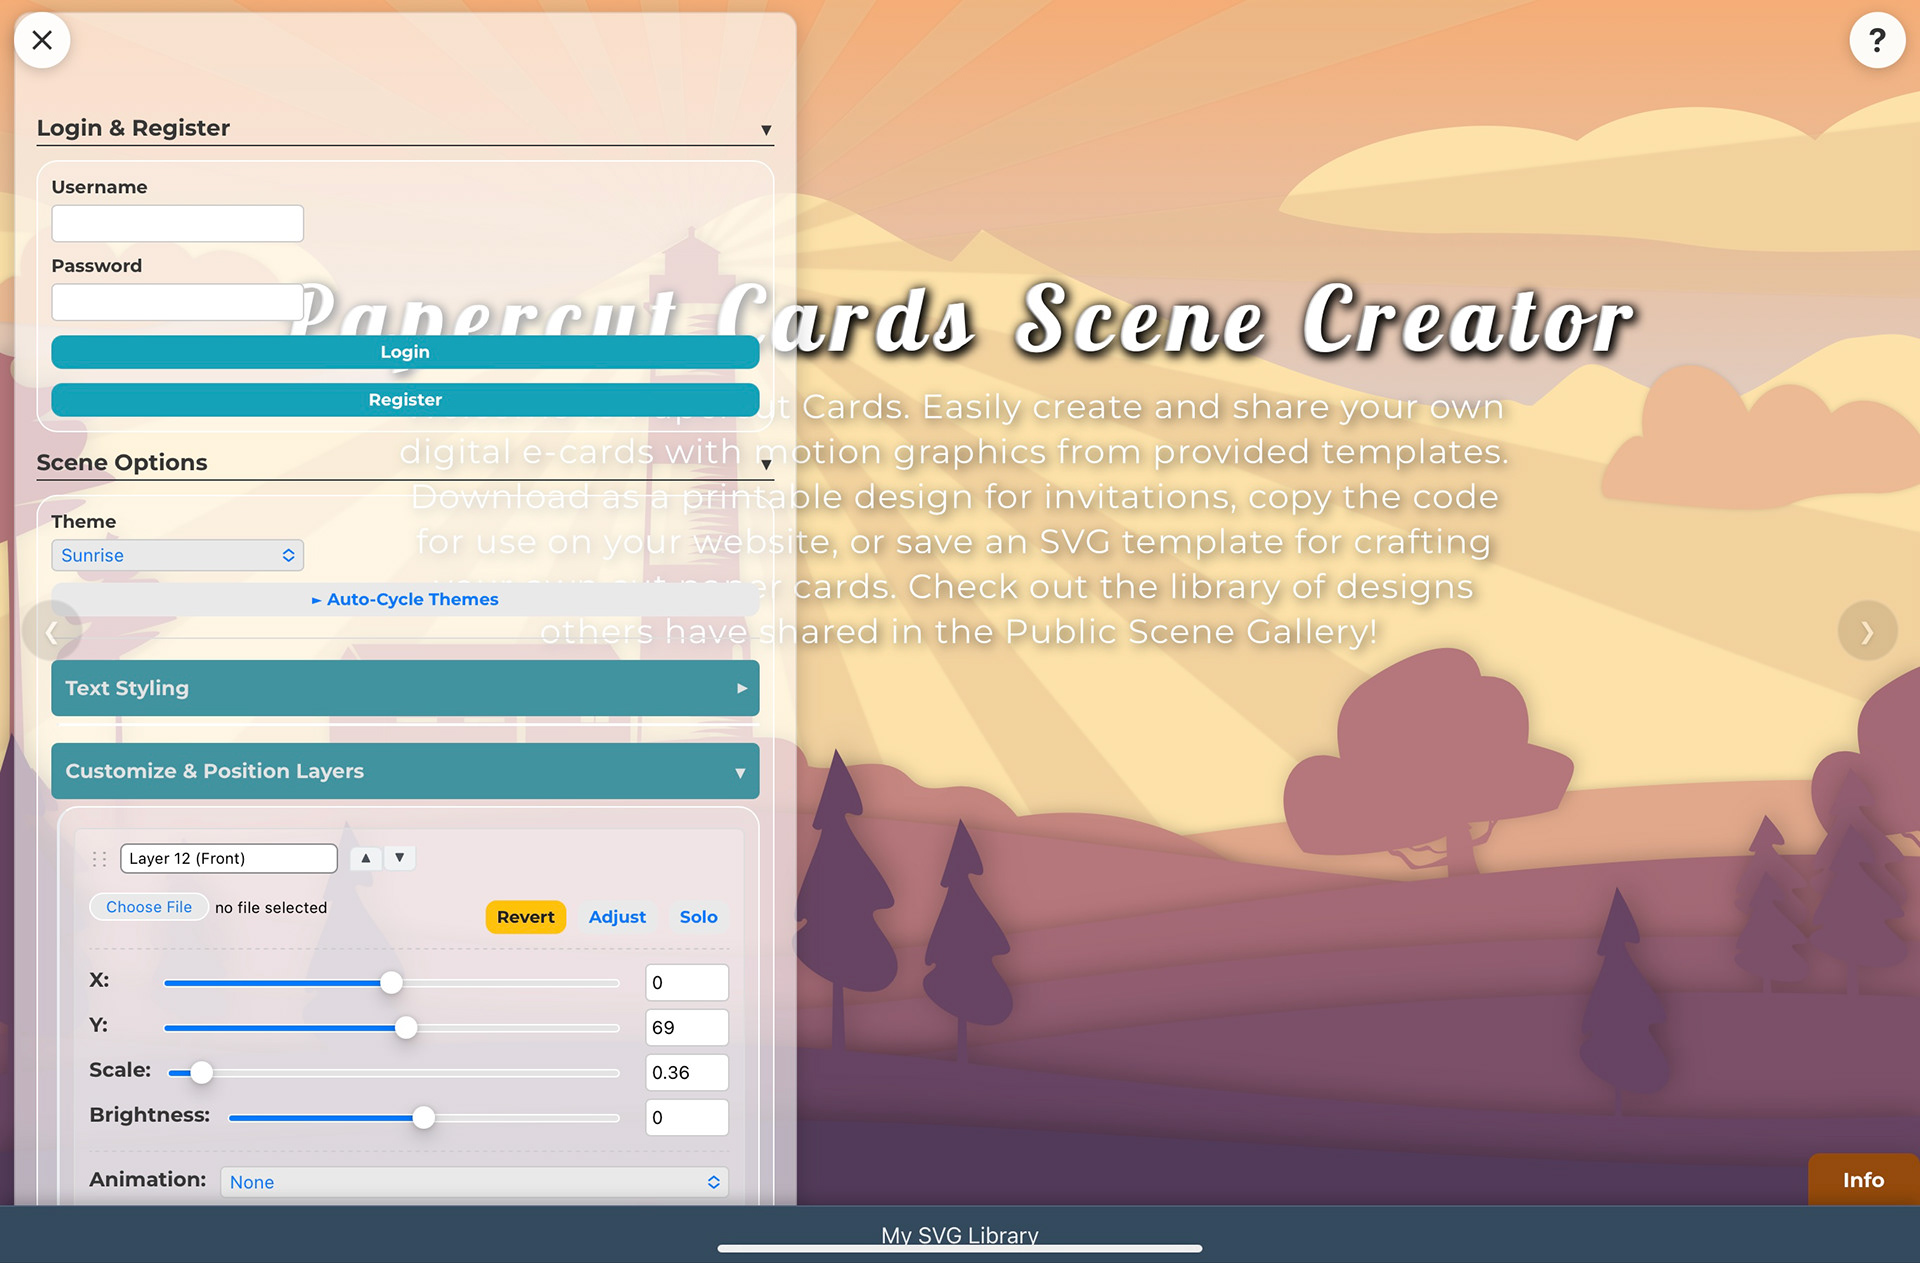Toggle Solo for Layer 12
1920x1263 pixels.
click(698, 917)
